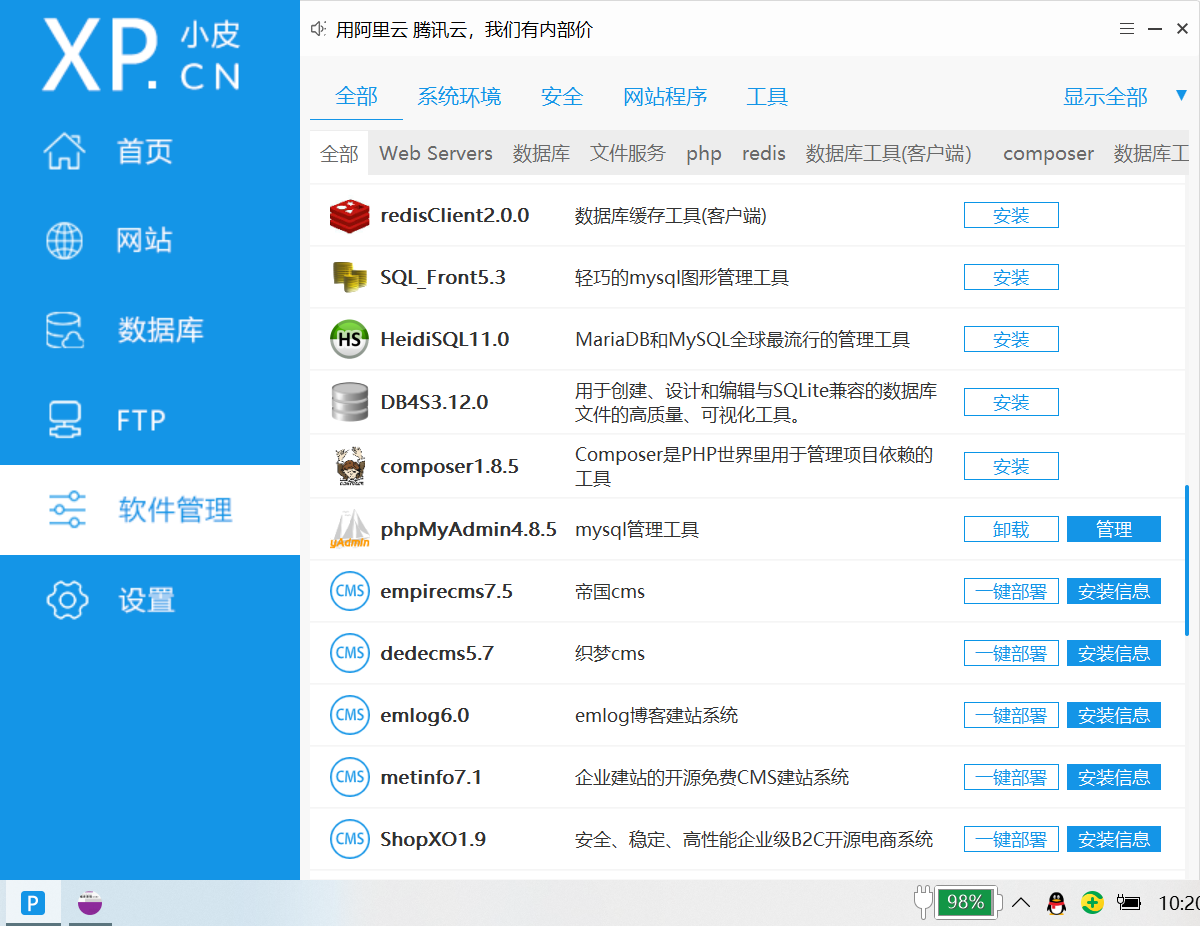Click the database cloud icon in sidebar

coord(66,330)
